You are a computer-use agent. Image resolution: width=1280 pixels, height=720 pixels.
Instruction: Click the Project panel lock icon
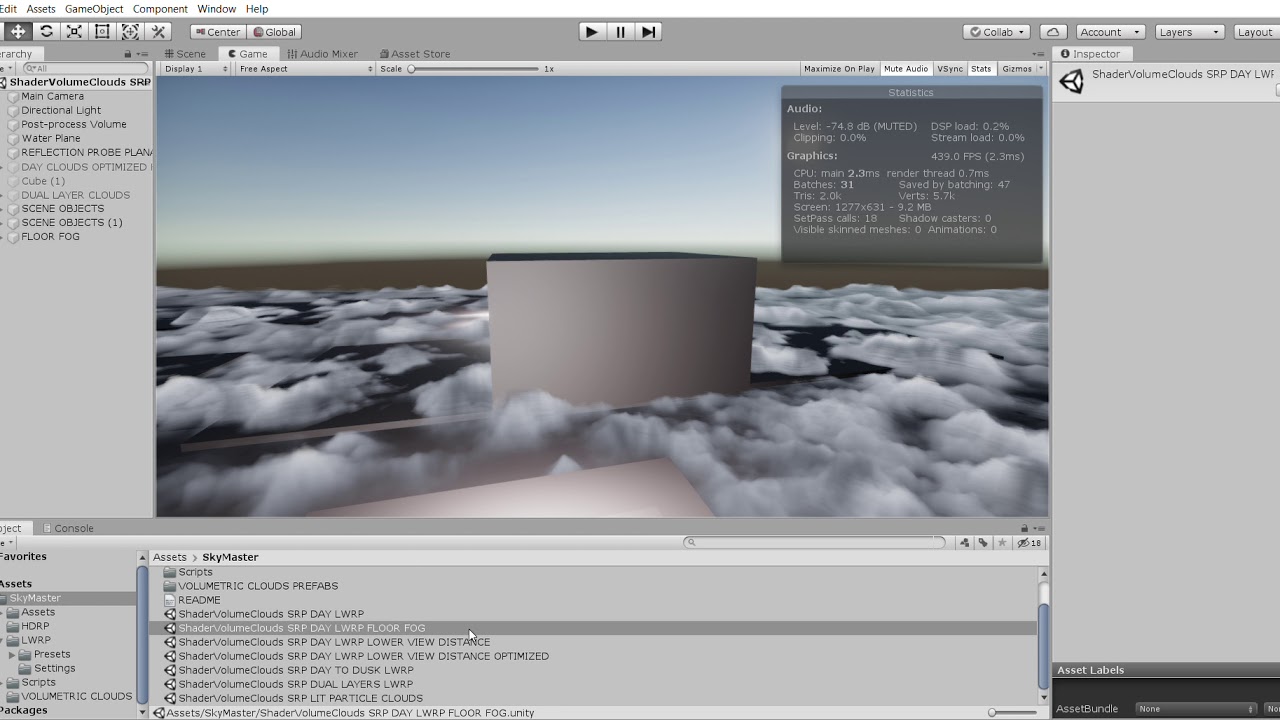pyautogui.click(x=1025, y=528)
